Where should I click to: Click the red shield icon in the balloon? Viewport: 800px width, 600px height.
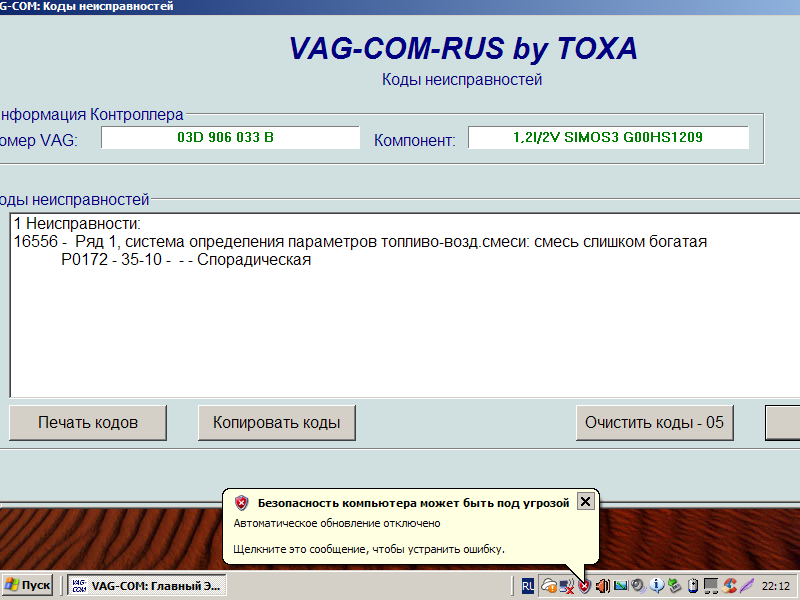241,503
